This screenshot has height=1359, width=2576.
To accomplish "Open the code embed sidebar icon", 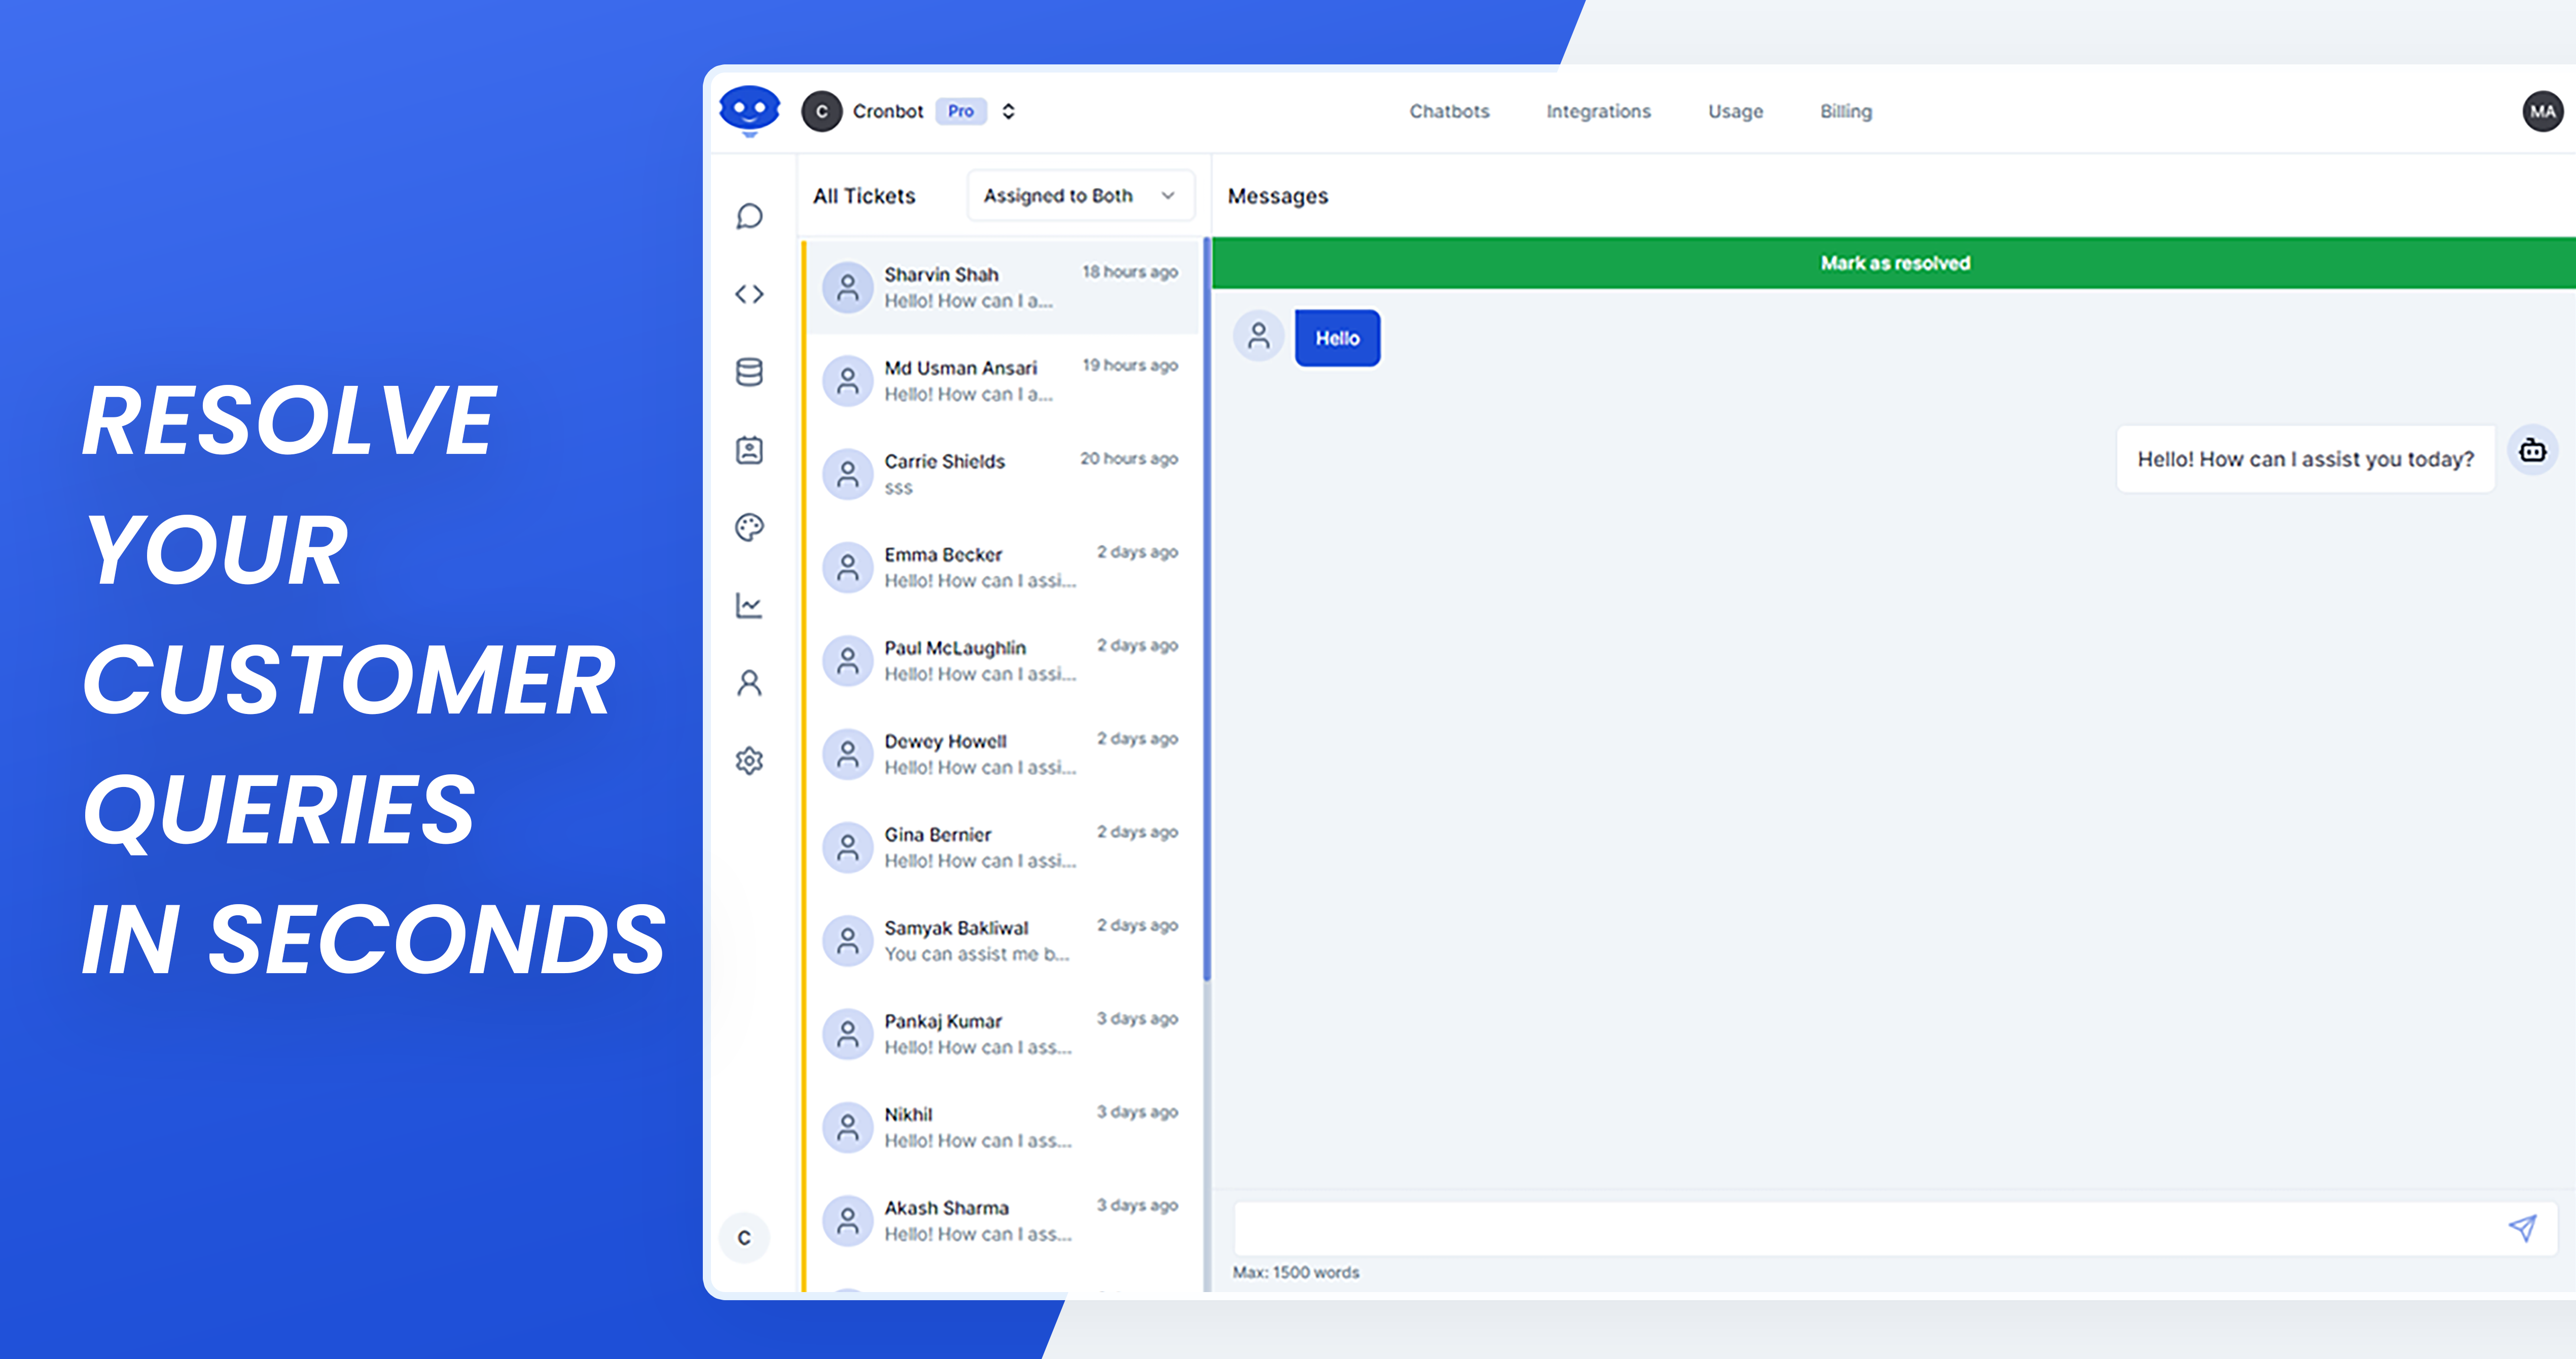I will pyautogui.click(x=749, y=294).
